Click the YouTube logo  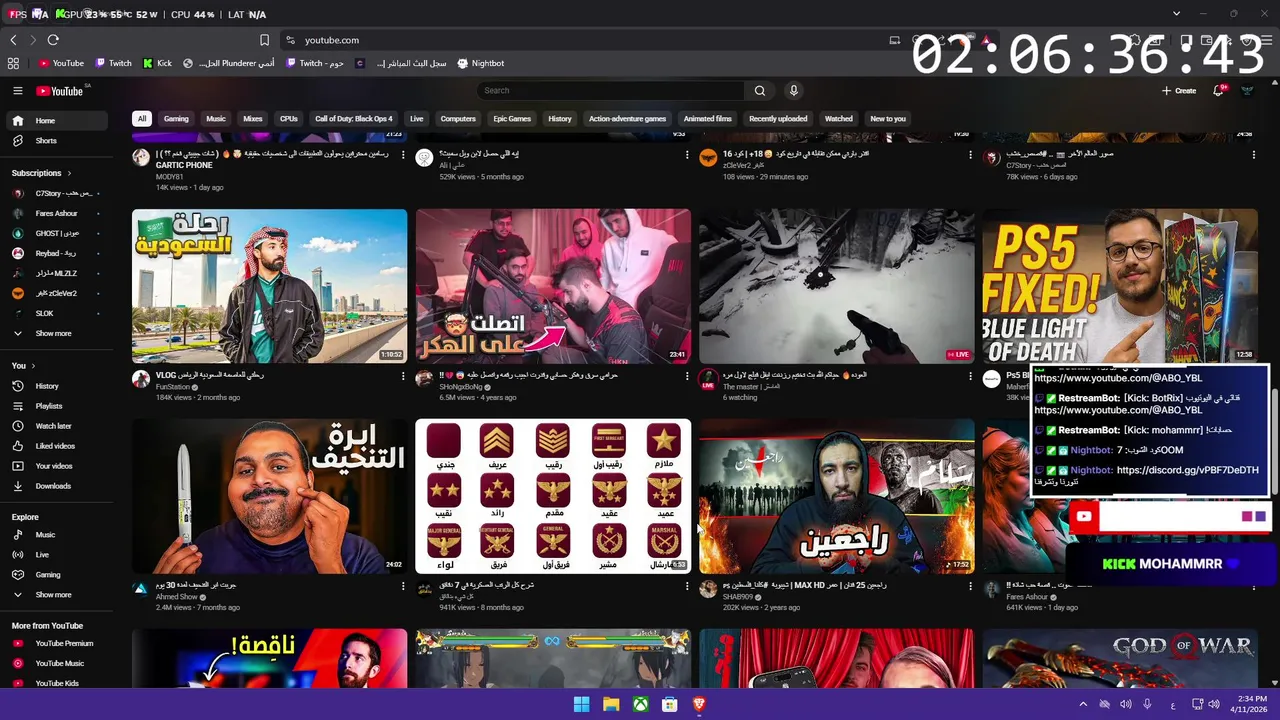tap(60, 91)
